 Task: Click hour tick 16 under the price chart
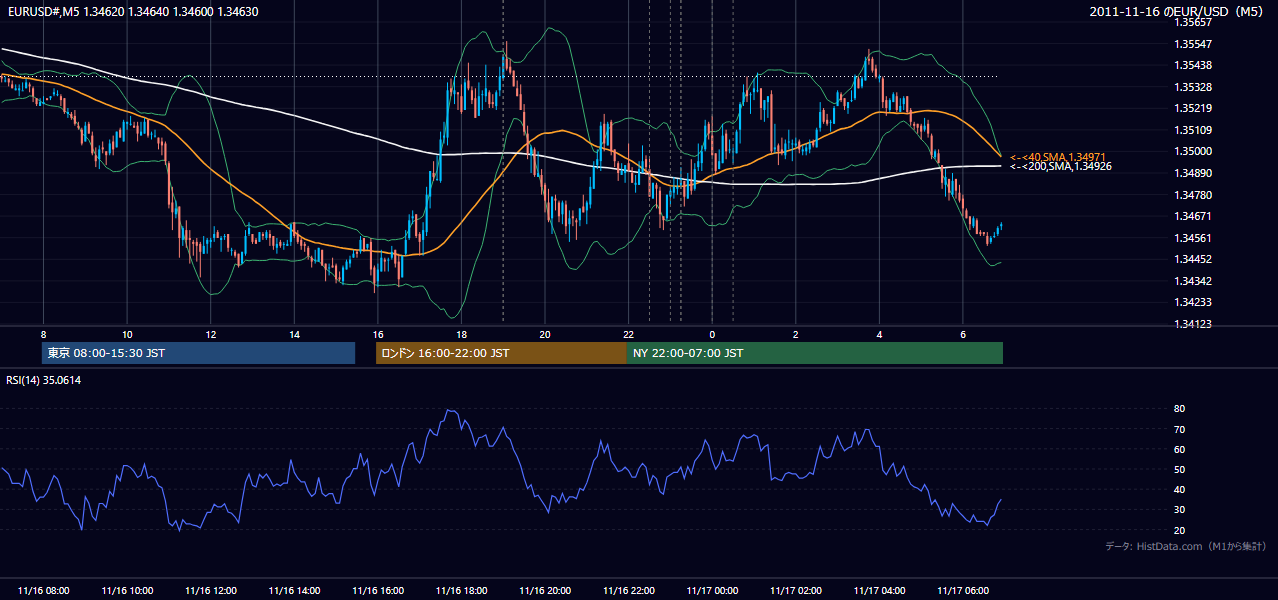378,334
